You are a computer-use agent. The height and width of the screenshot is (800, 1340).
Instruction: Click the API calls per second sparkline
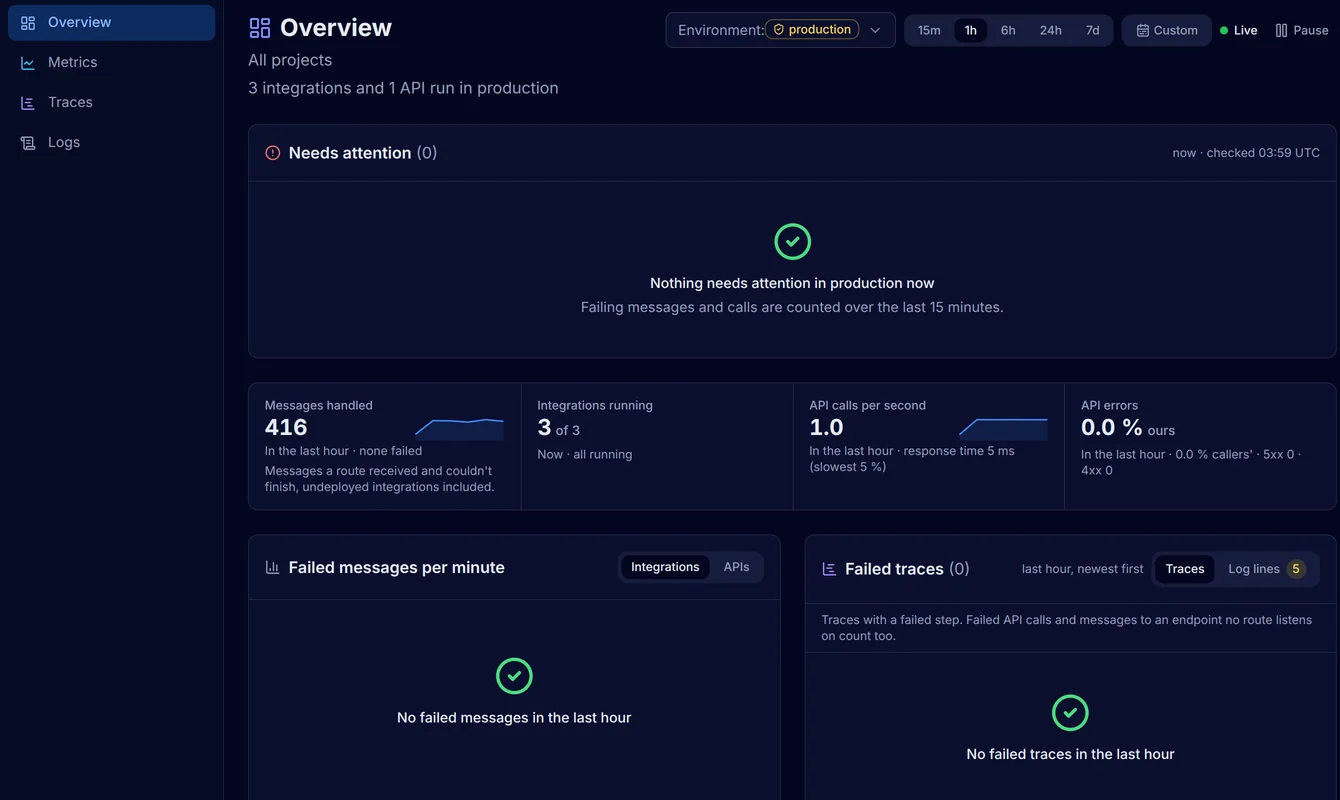click(1003, 429)
